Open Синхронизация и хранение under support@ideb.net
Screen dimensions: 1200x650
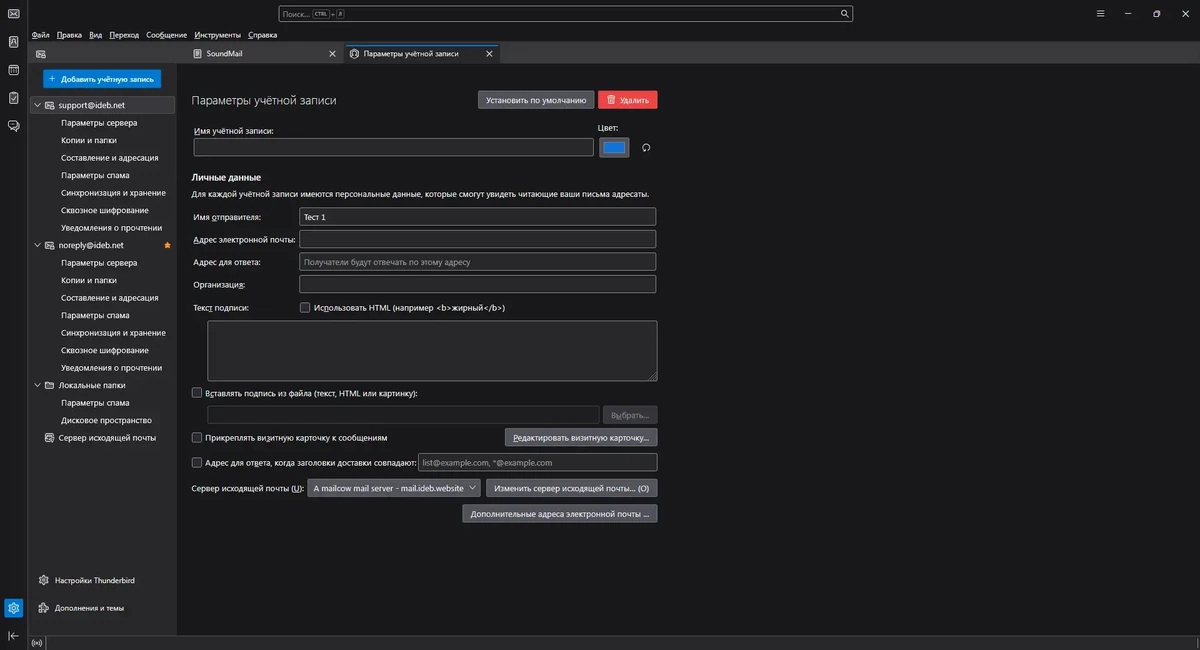(113, 193)
